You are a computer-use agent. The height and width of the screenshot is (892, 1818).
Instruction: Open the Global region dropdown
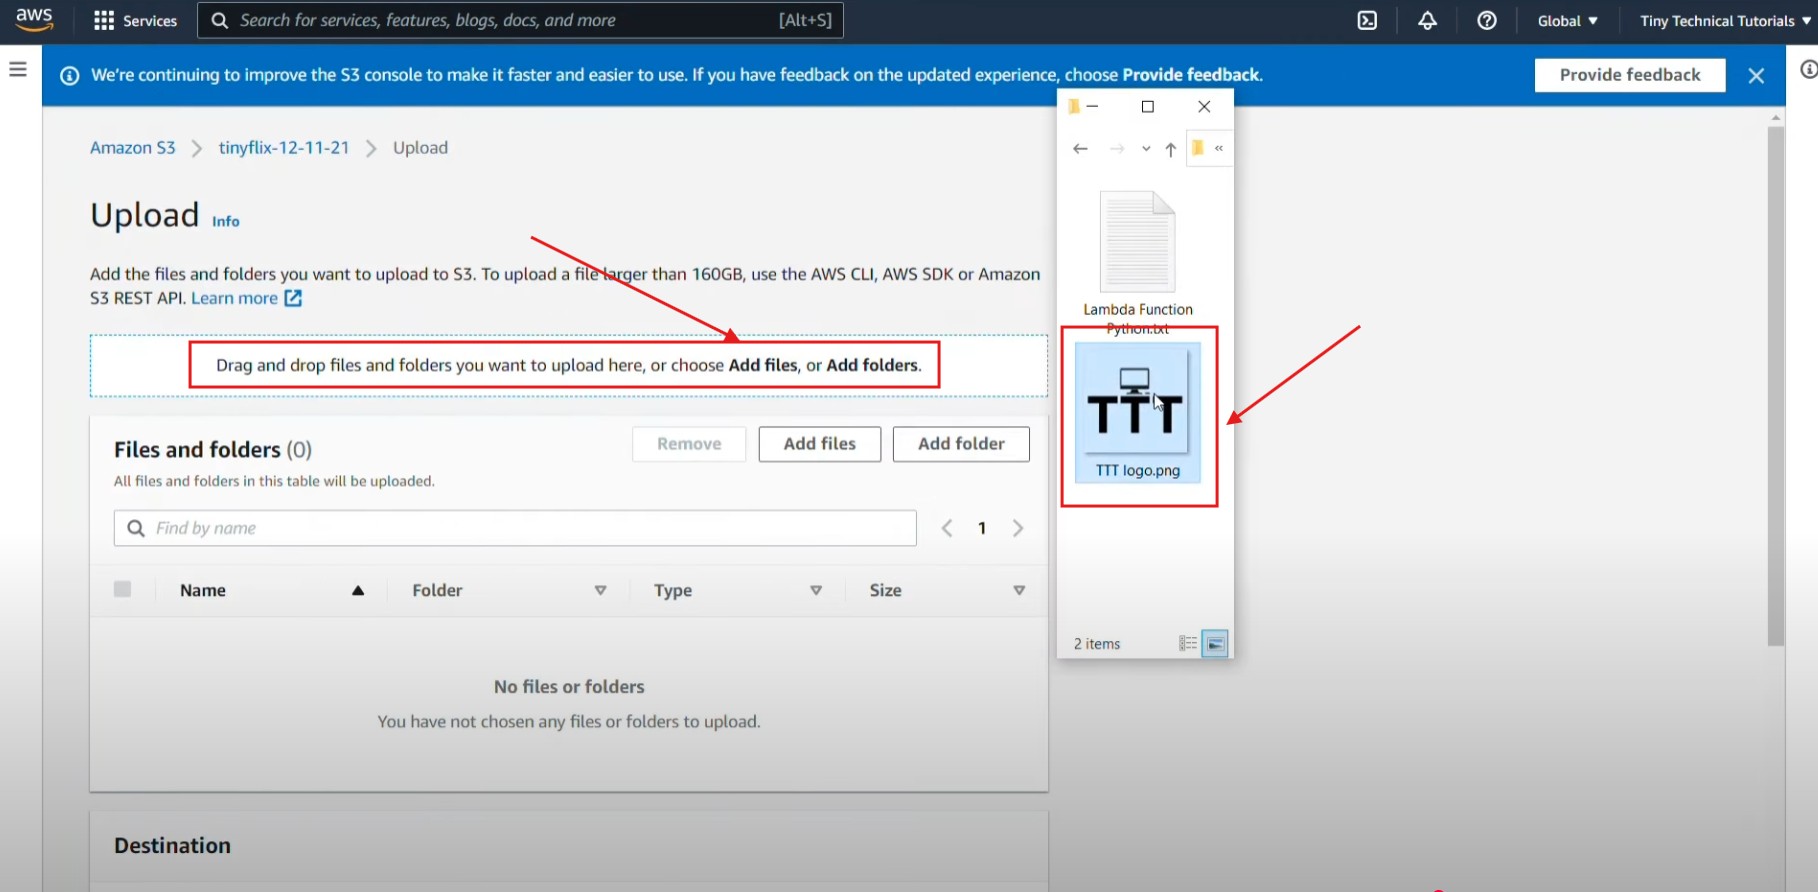point(1567,21)
